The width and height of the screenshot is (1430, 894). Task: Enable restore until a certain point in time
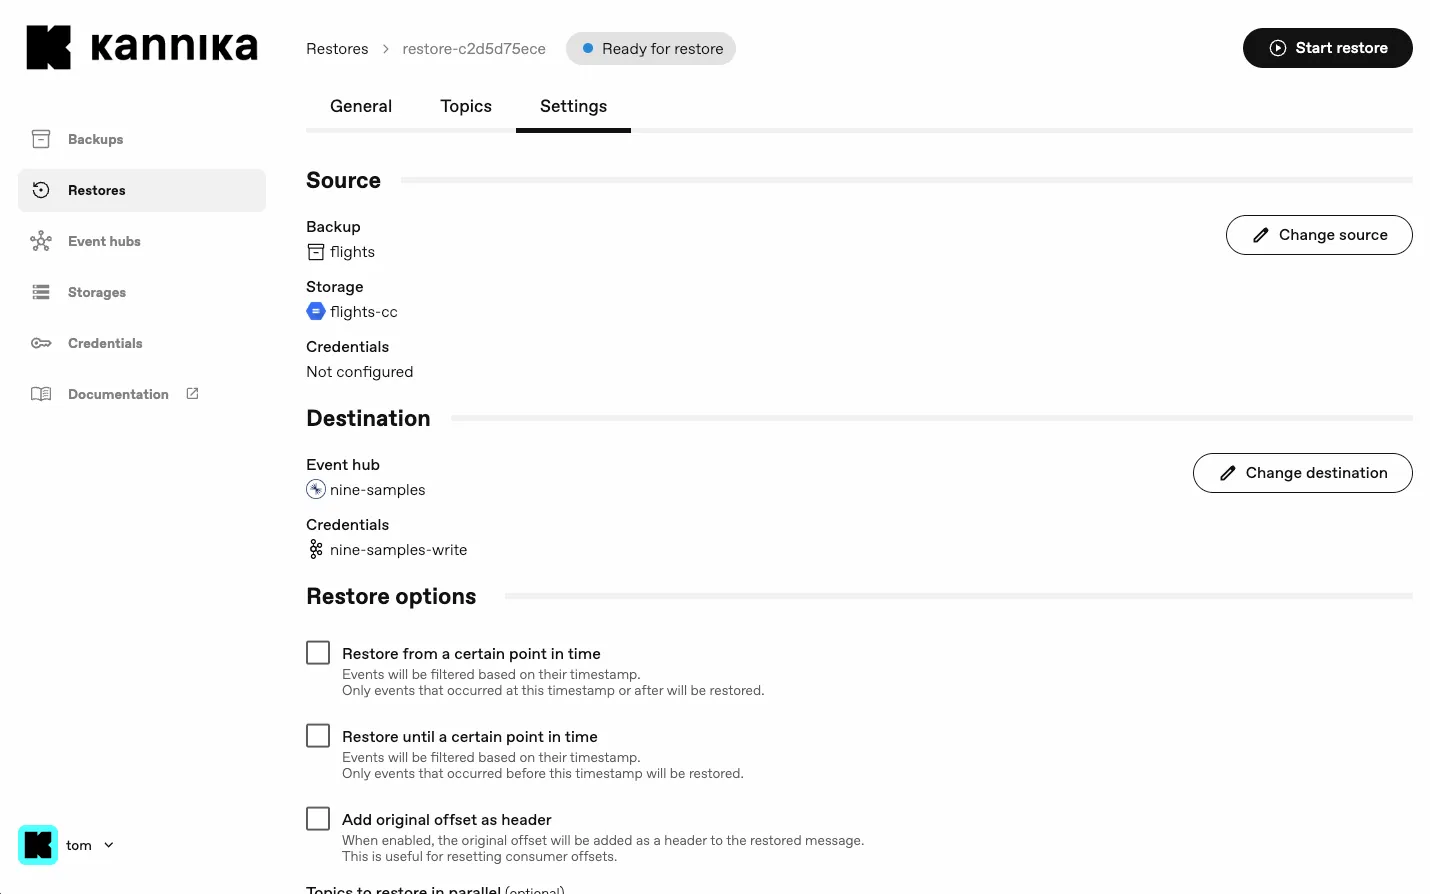(x=317, y=734)
